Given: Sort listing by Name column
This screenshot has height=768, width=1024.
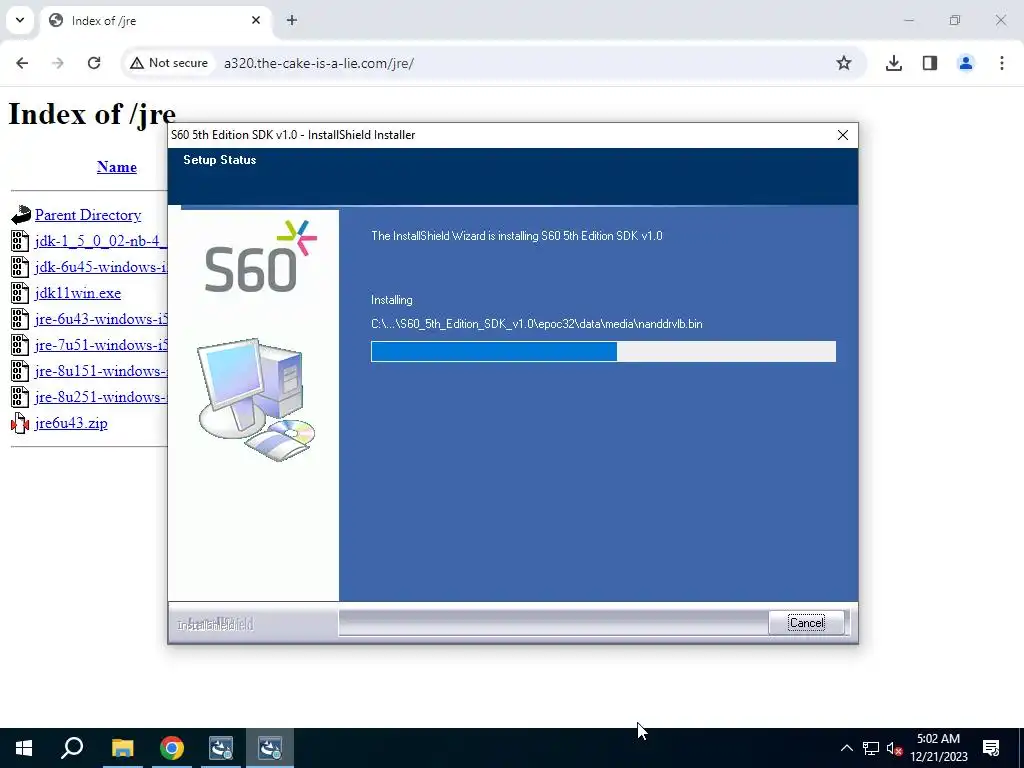Looking at the screenshot, I should point(117,167).
